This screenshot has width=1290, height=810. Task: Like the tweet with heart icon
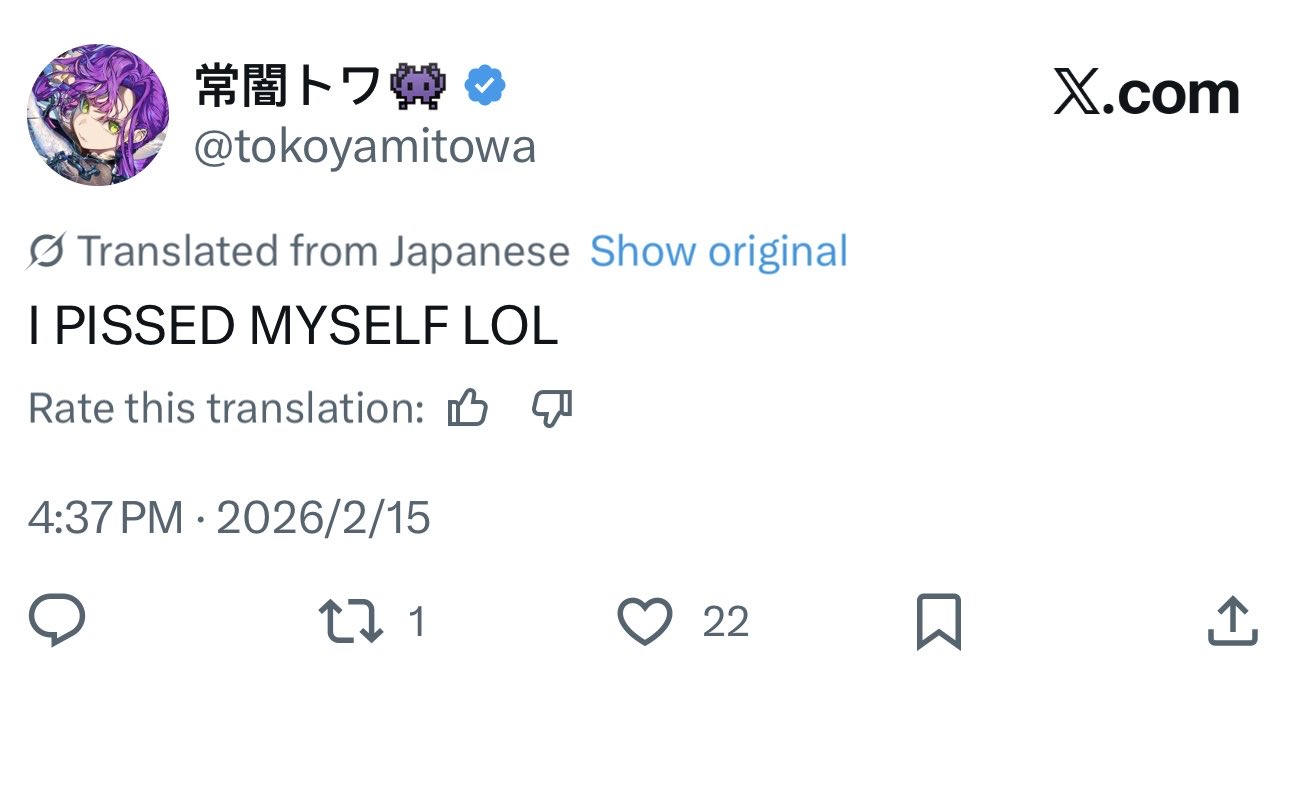[645, 621]
